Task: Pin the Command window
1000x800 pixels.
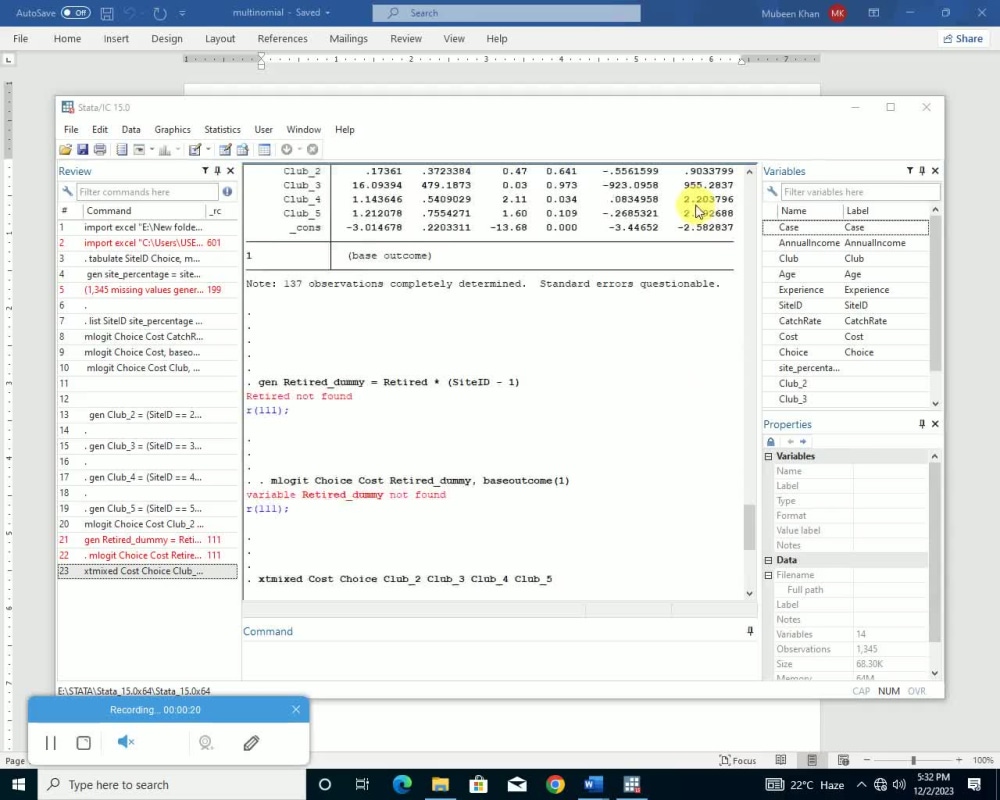Action: tap(750, 631)
